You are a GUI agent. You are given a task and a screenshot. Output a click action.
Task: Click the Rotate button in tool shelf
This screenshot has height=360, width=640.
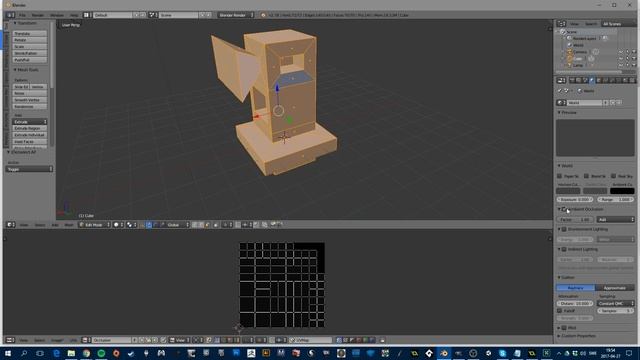30,40
